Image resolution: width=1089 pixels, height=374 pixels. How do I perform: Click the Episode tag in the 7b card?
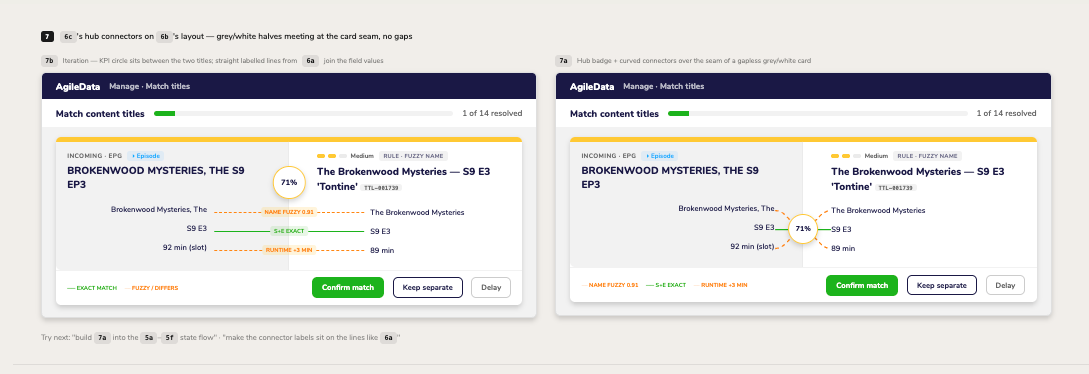click(144, 156)
